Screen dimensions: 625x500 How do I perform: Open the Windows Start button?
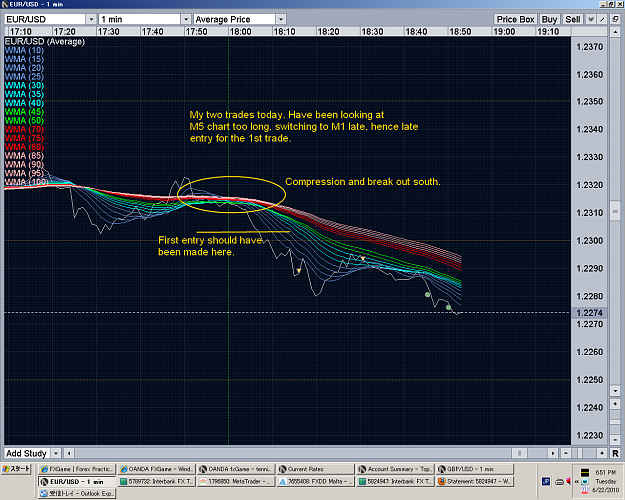click(x=16, y=469)
